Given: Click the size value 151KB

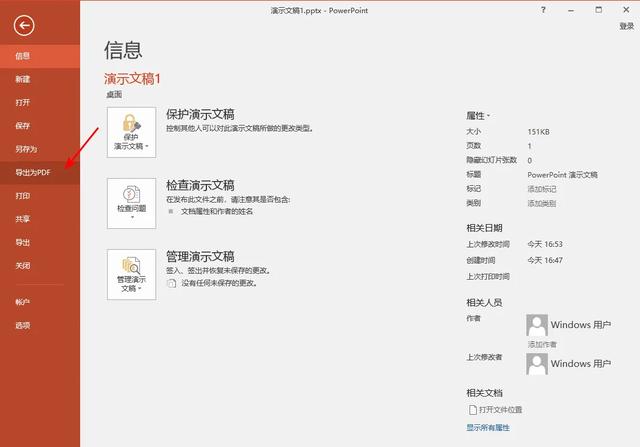Looking at the screenshot, I should [x=538, y=132].
